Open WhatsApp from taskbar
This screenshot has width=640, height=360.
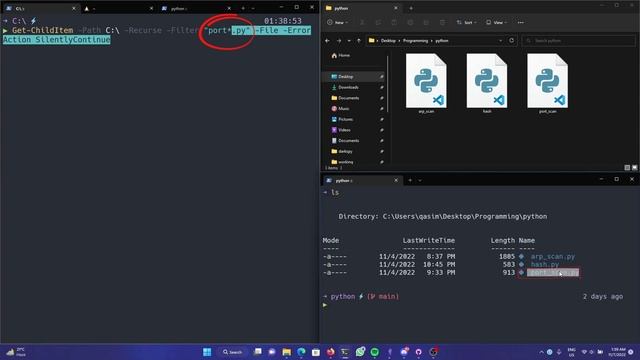pyautogui.click(x=360, y=352)
